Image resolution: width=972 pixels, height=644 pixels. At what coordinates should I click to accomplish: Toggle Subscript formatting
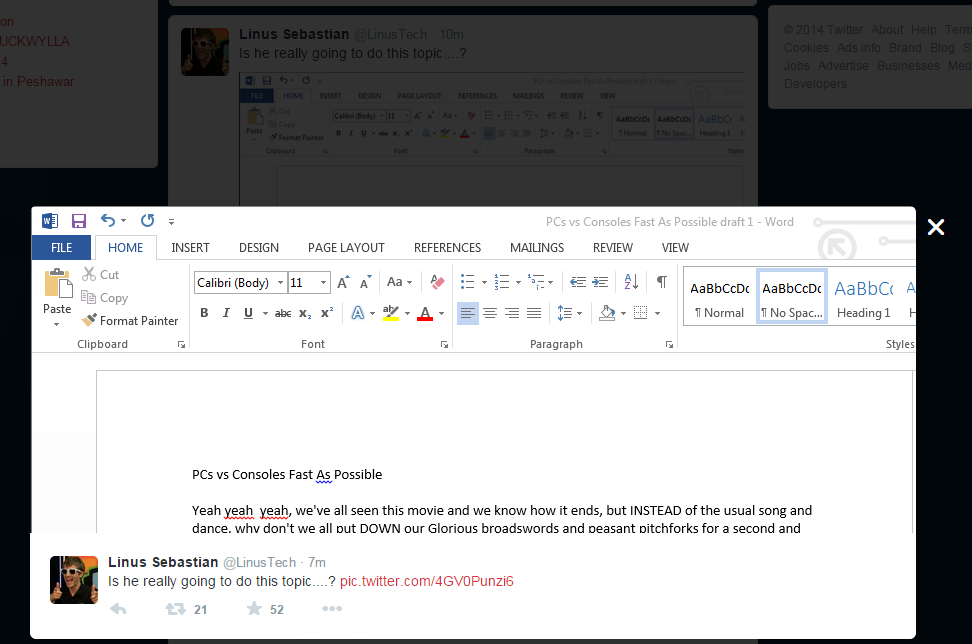click(x=305, y=314)
